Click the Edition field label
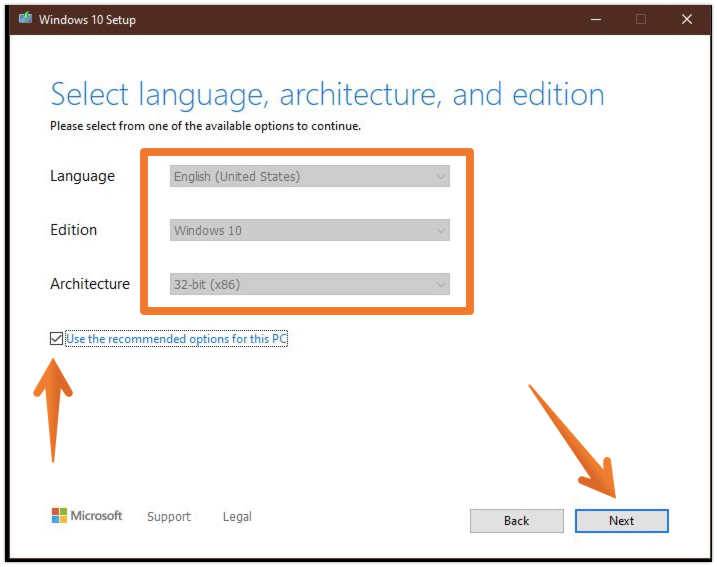Image resolution: width=717 pixels, height=567 pixels. 74,230
